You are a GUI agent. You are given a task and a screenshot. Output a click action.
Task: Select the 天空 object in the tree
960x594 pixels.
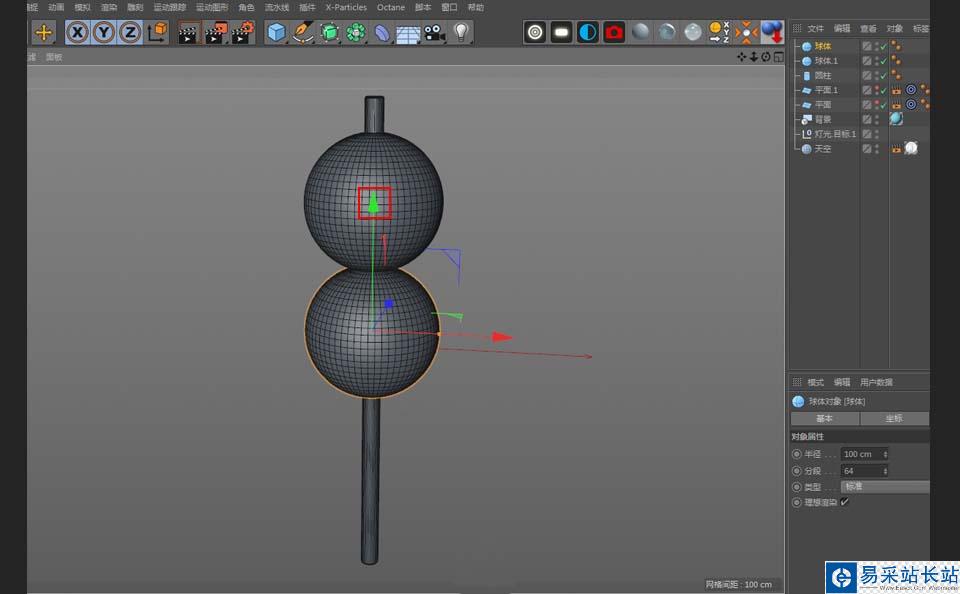tap(823, 149)
